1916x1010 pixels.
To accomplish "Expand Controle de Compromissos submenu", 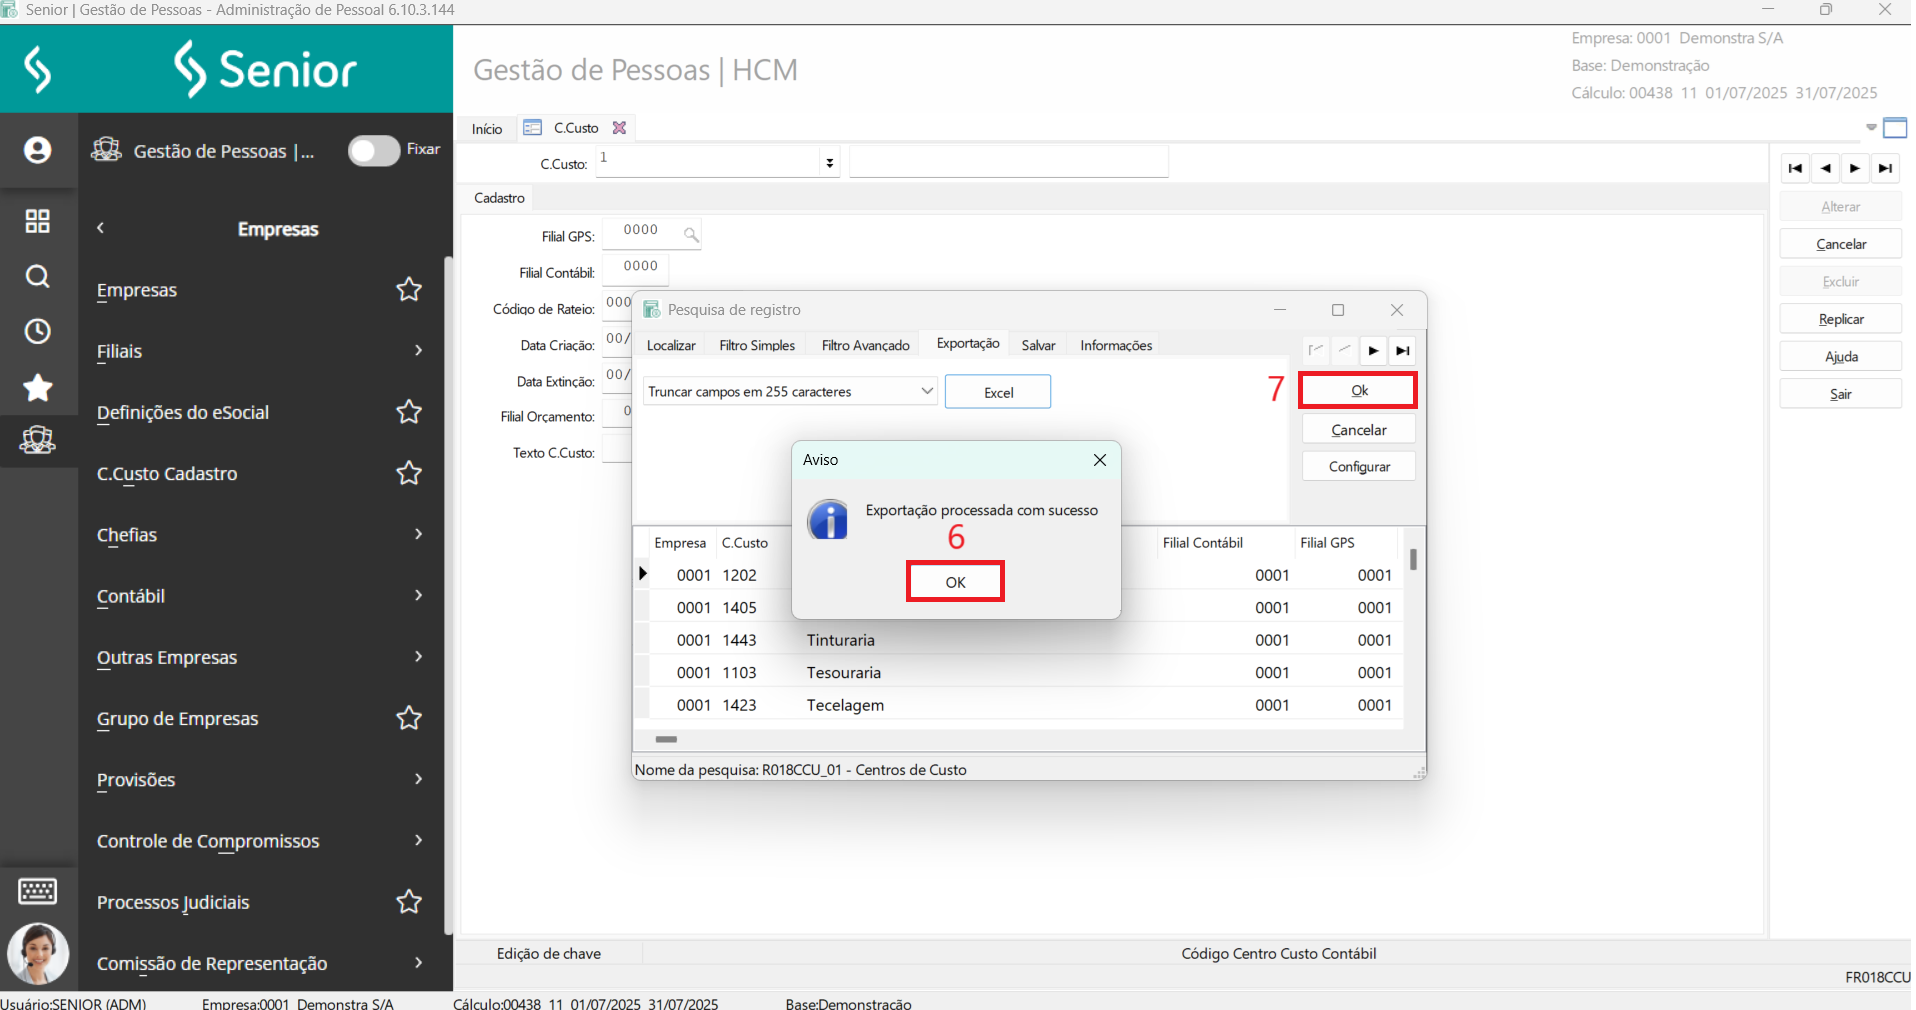I will pyautogui.click(x=418, y=840).
